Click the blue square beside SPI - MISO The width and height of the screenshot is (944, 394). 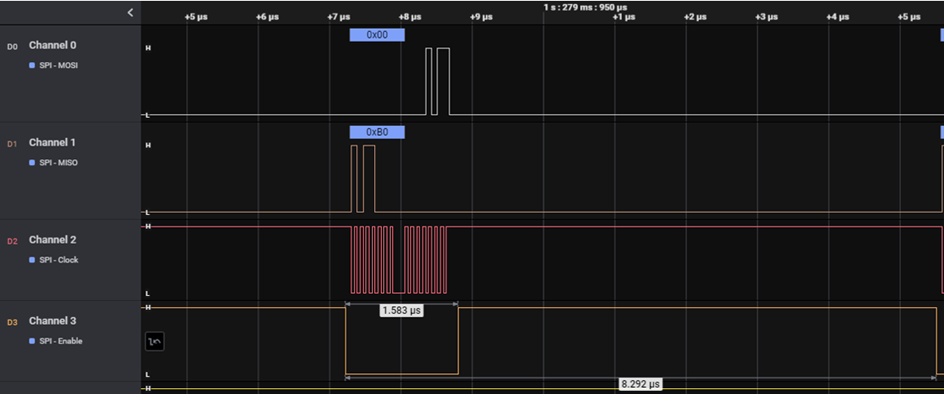[32, 163]
